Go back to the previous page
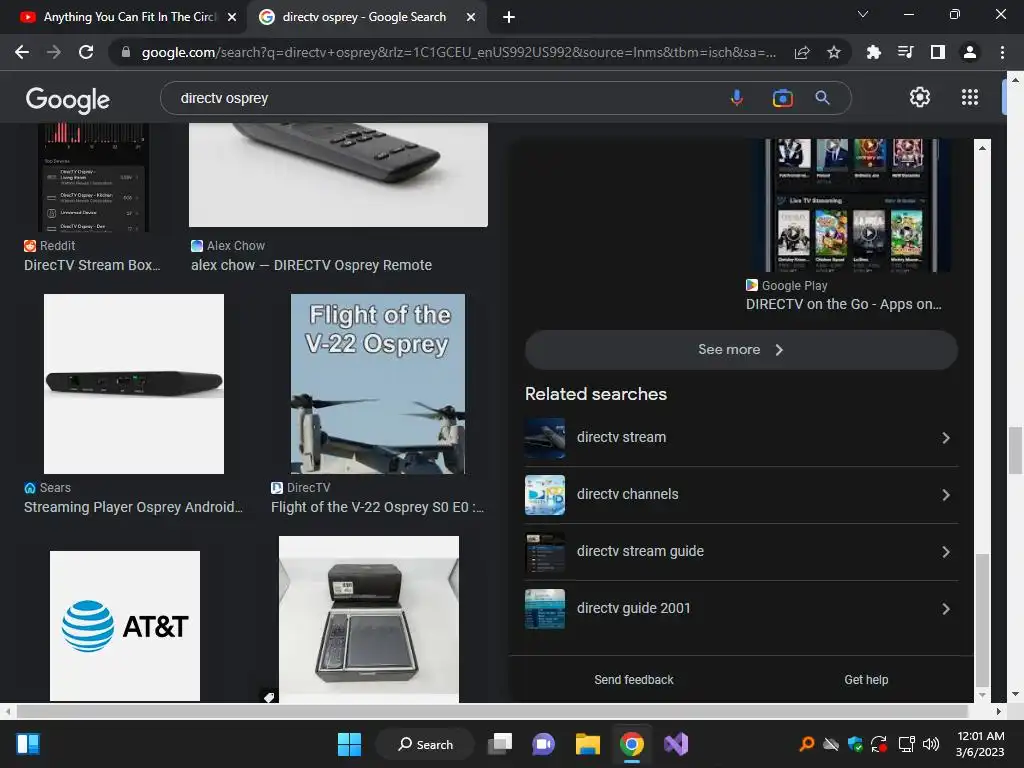The image size is (1024, 768). (x=22, y=52)
